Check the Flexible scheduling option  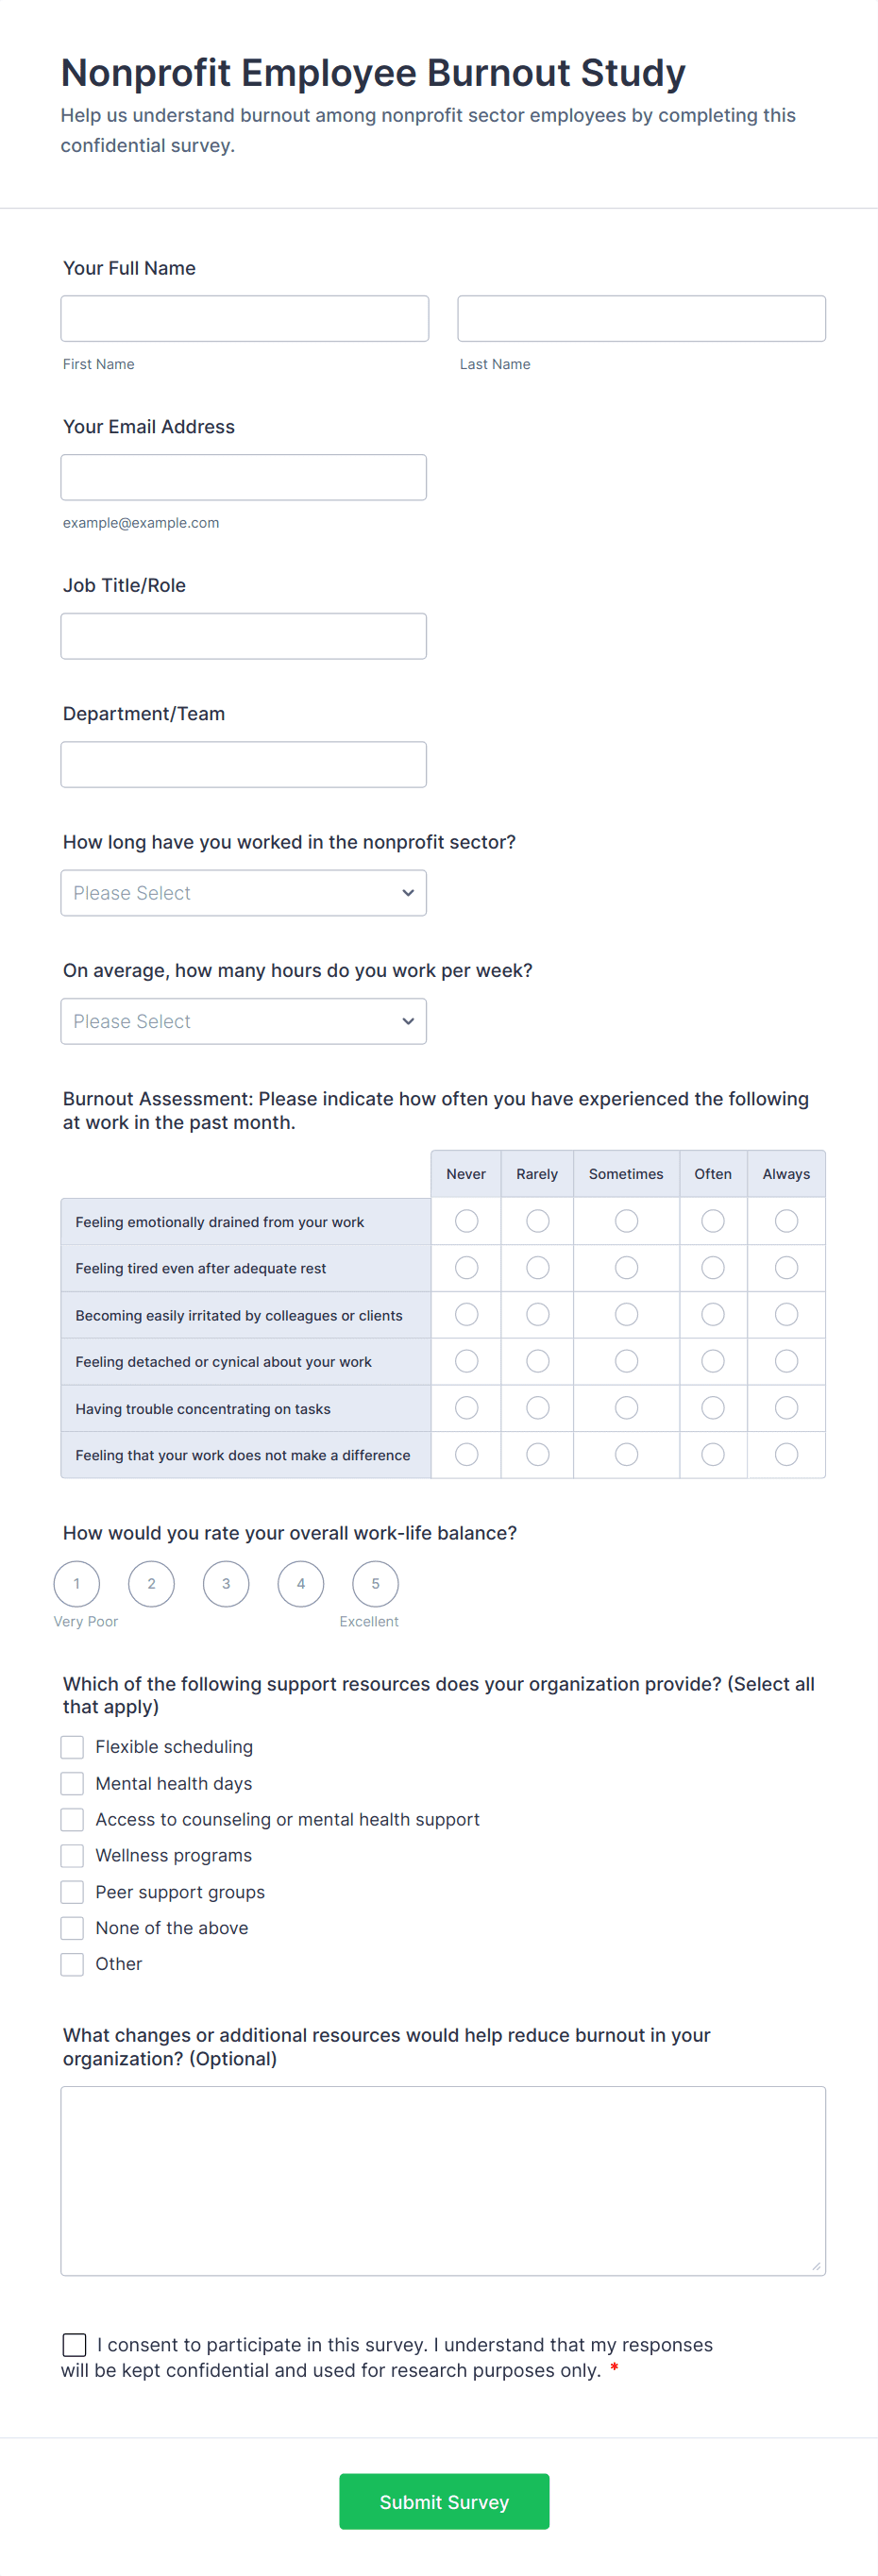tap(72, 1747)
